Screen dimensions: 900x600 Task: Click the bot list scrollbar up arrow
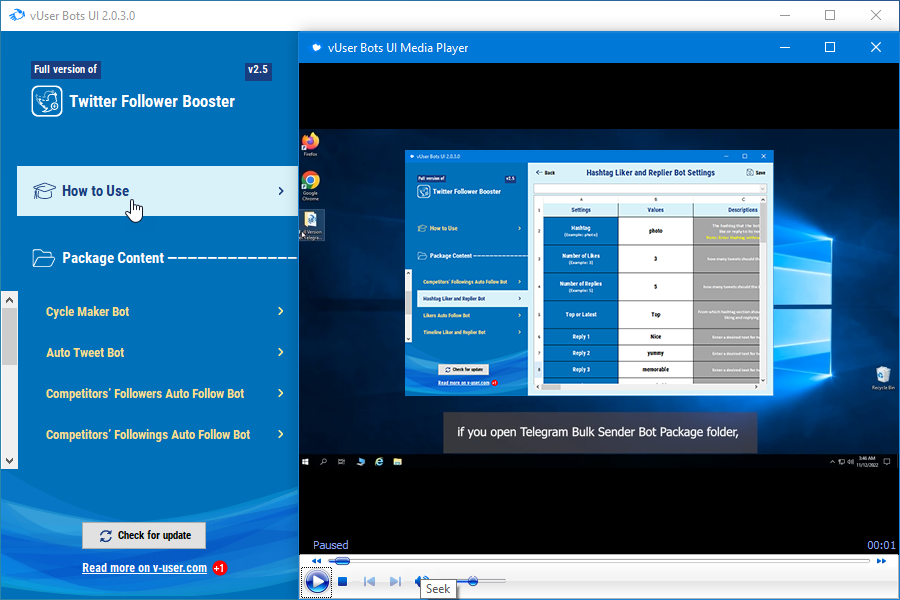coord(9,300)
